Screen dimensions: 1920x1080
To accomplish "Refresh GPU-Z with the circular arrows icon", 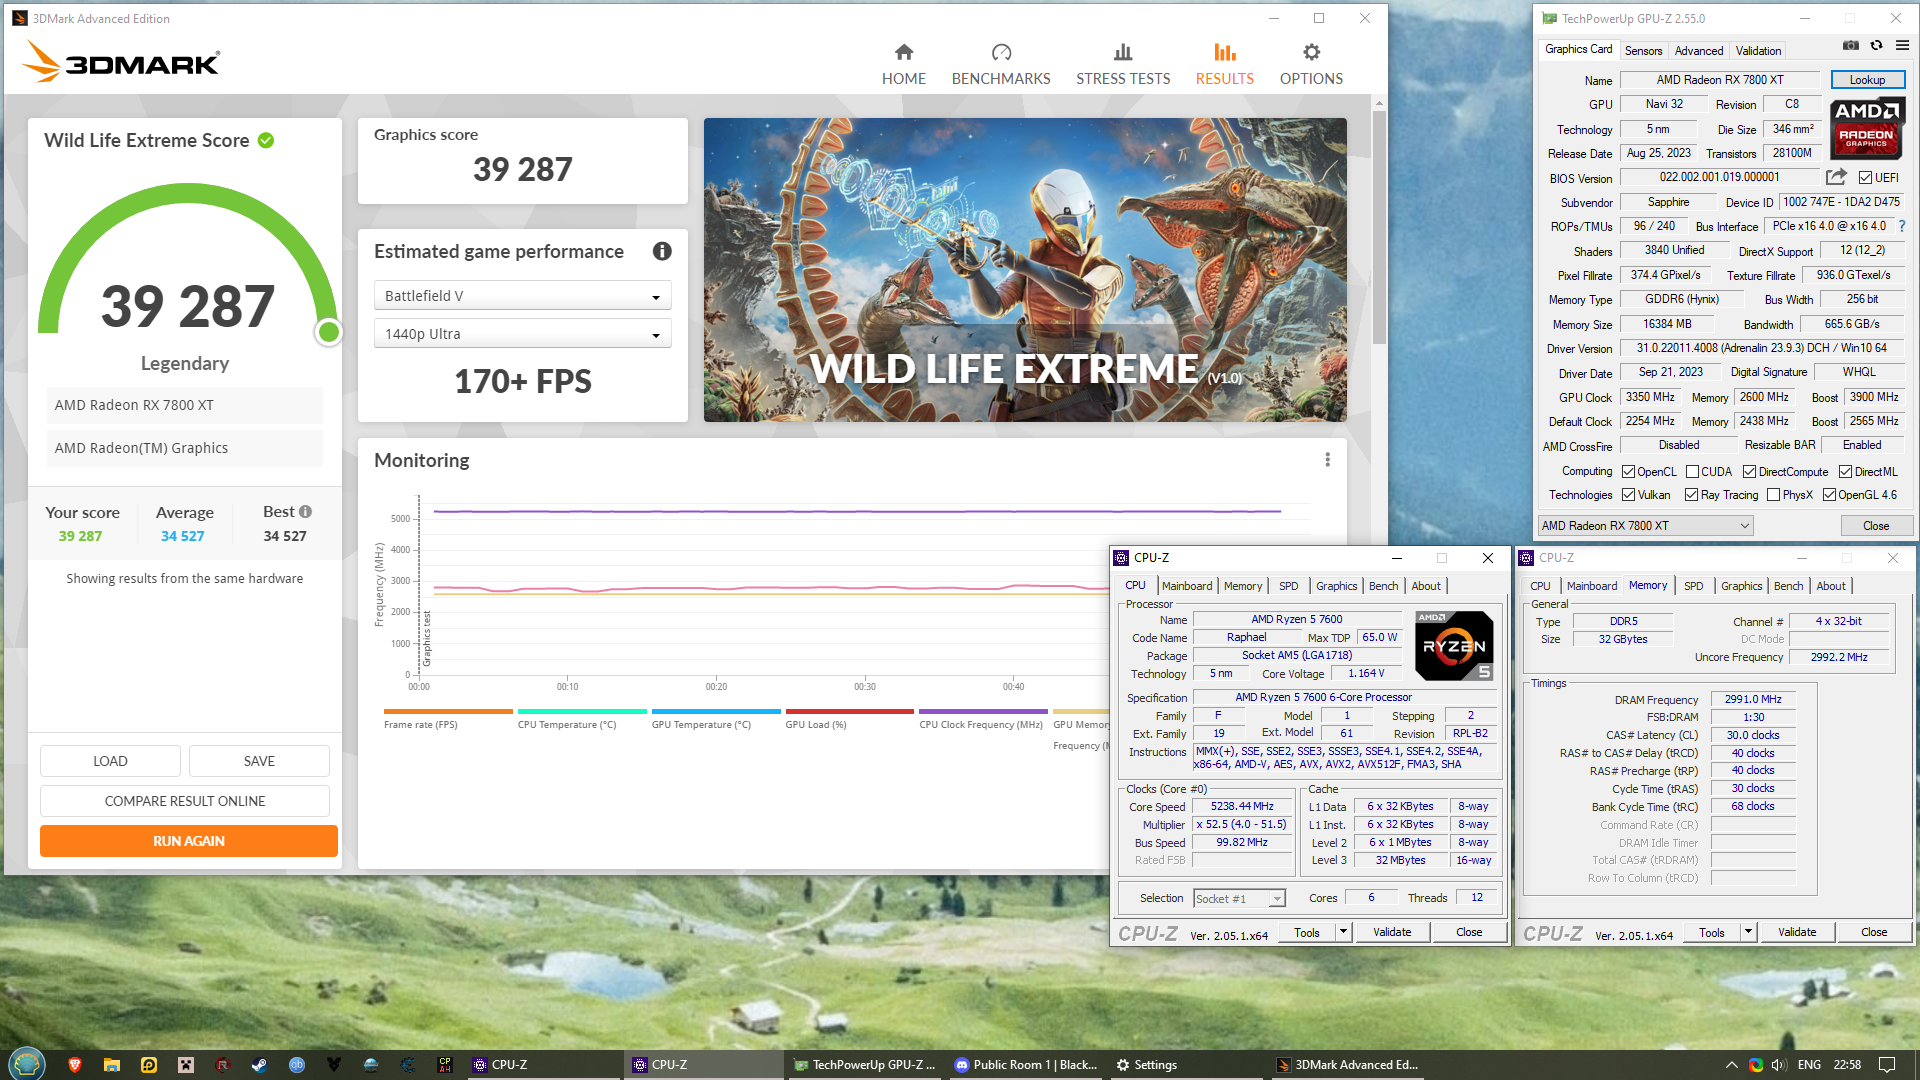I will tap(1877, 46).
